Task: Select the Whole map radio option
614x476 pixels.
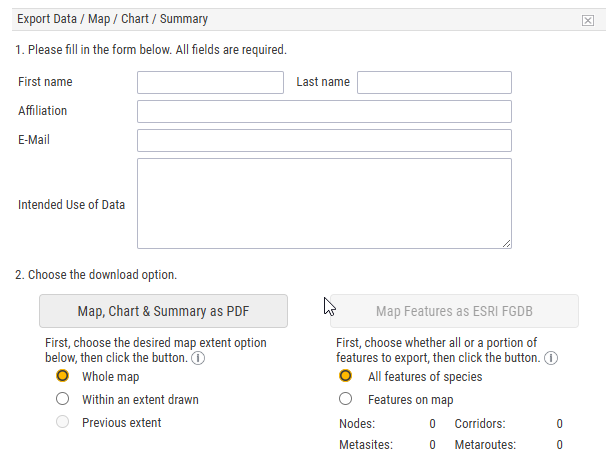Action: point(63,376)
